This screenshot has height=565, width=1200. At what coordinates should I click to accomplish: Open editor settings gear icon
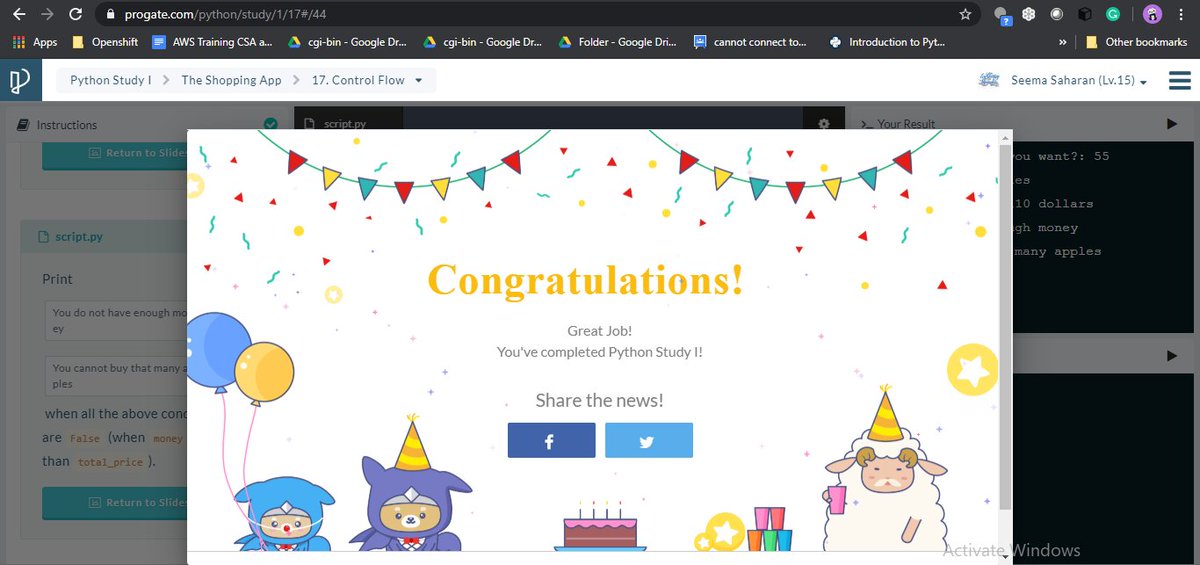pyautogui.click(x=824, y=124)
